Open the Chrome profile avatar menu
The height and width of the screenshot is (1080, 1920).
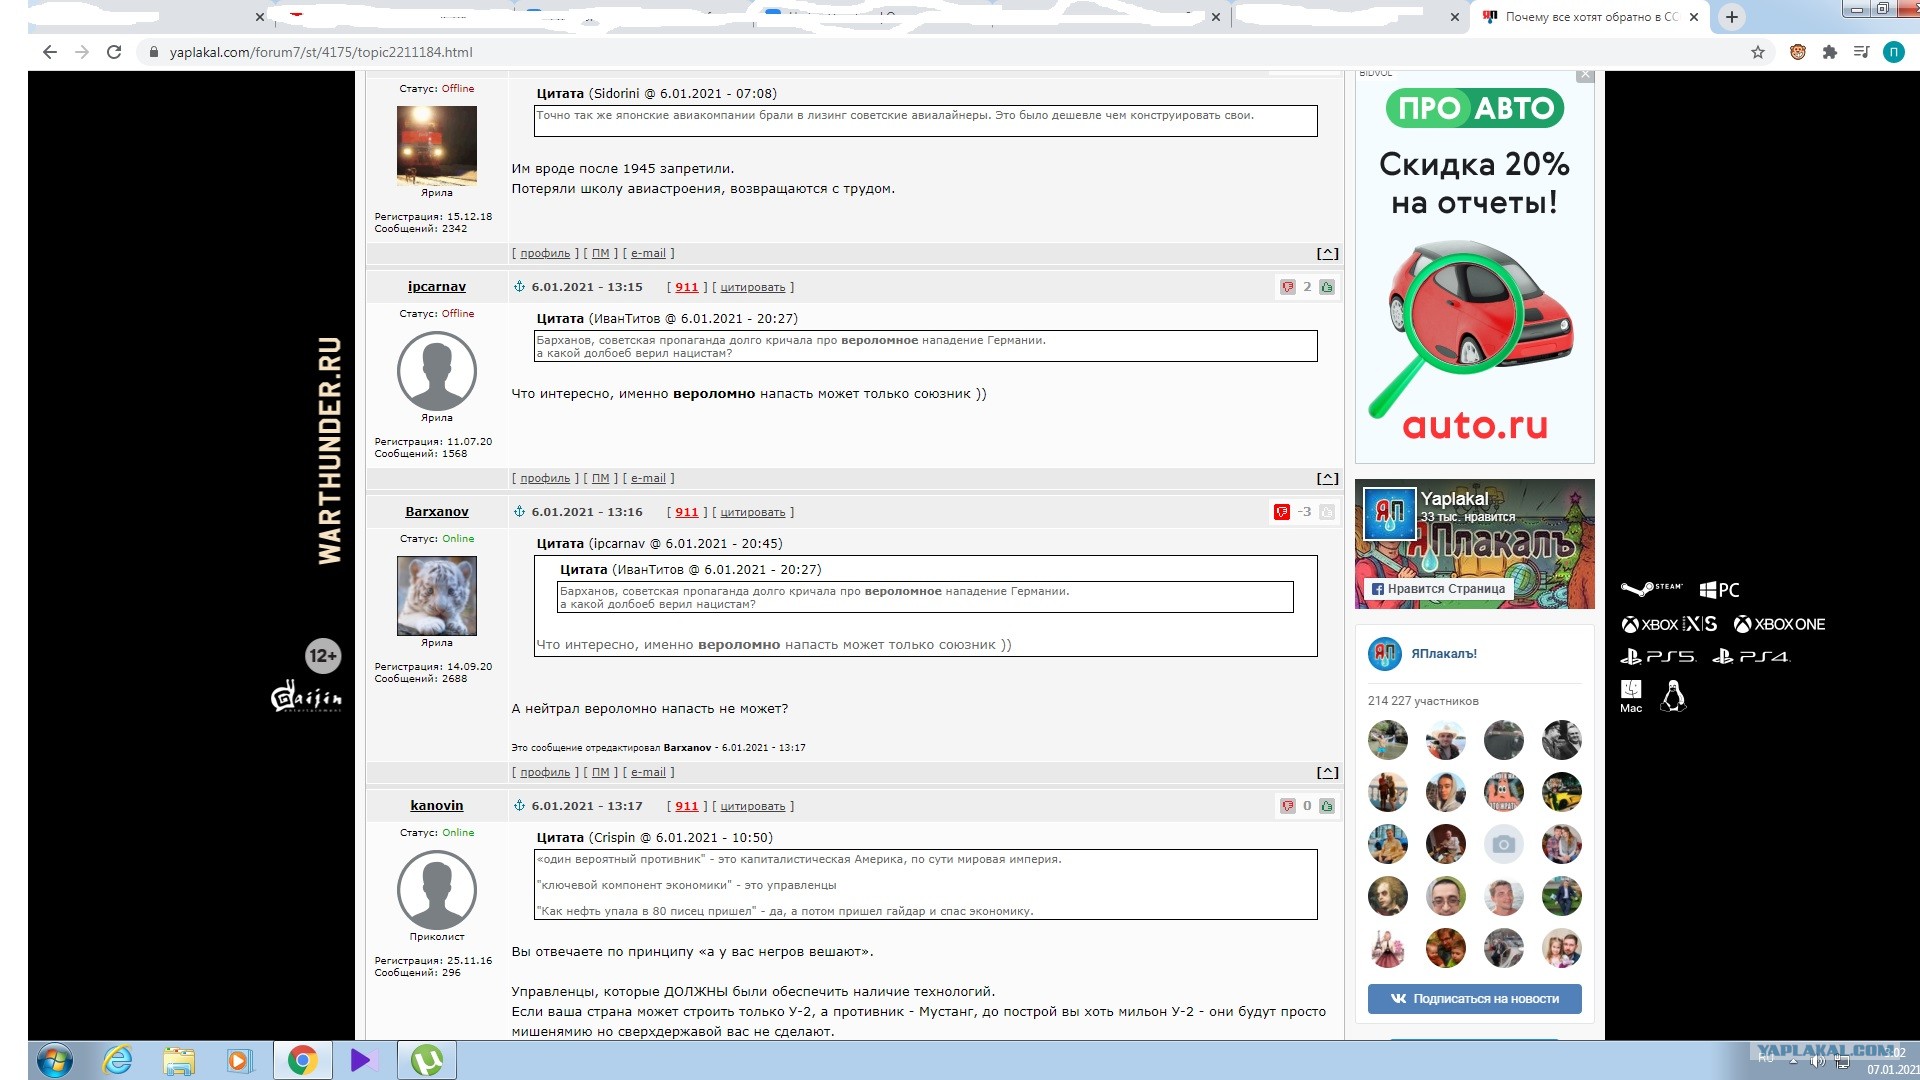point(1894,52)
